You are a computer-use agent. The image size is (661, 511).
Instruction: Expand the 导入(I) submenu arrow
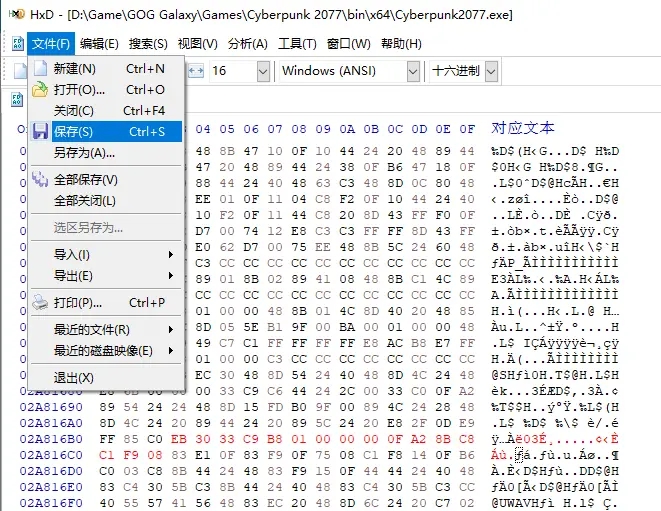pyautogui.click(x=171, y=254)
